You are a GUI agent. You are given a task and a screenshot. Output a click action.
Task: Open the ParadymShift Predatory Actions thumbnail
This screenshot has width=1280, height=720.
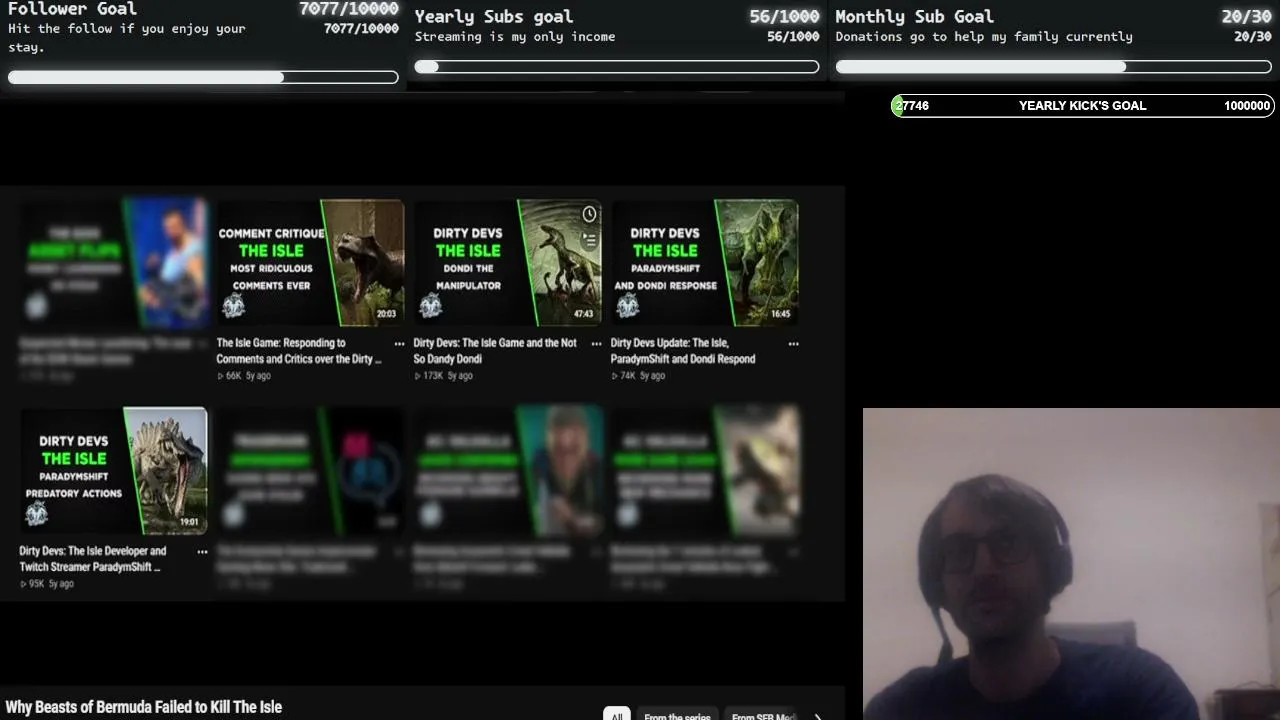(113, 471)
